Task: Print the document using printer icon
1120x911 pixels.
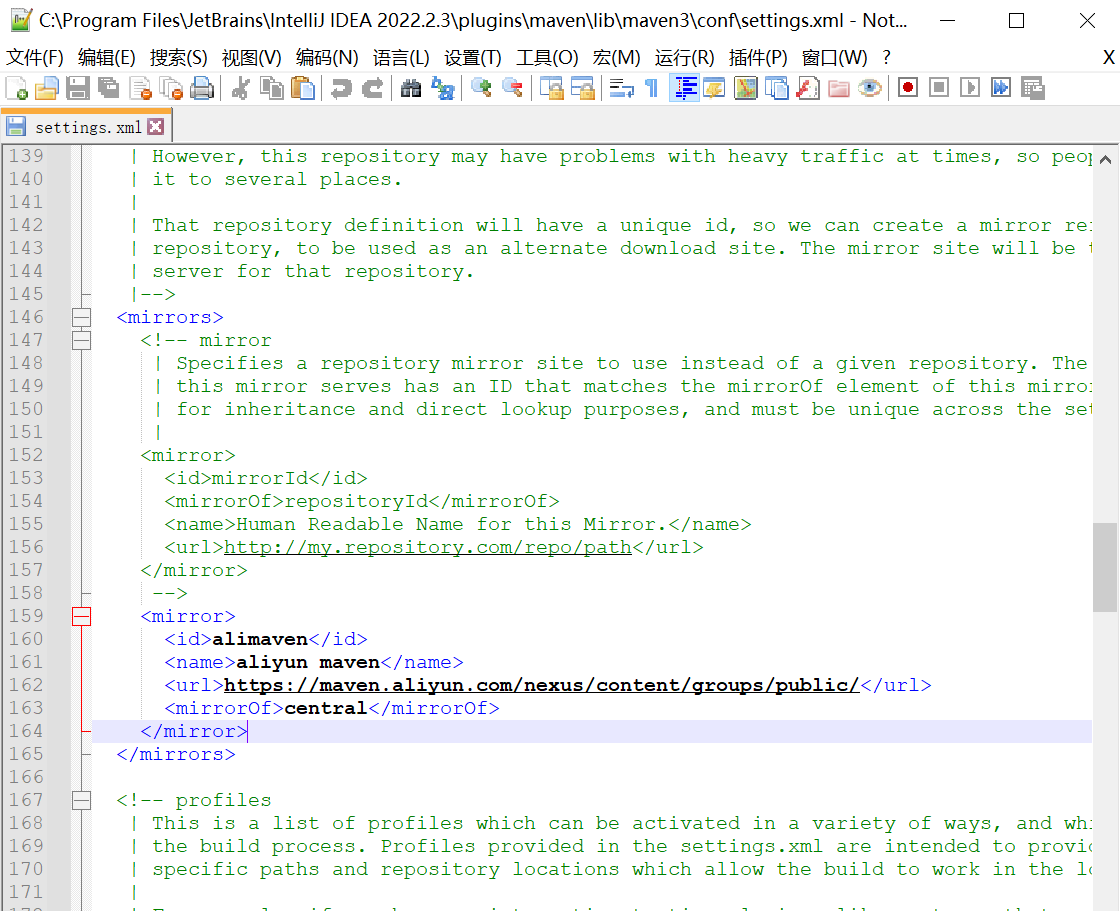Action: 202,88
